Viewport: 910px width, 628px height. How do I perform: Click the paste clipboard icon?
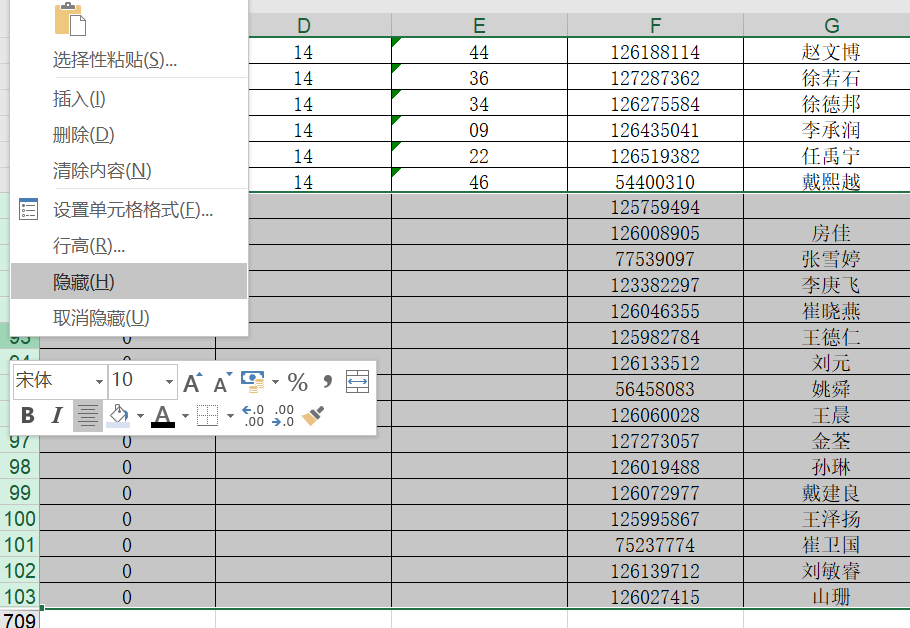(70, 19)
